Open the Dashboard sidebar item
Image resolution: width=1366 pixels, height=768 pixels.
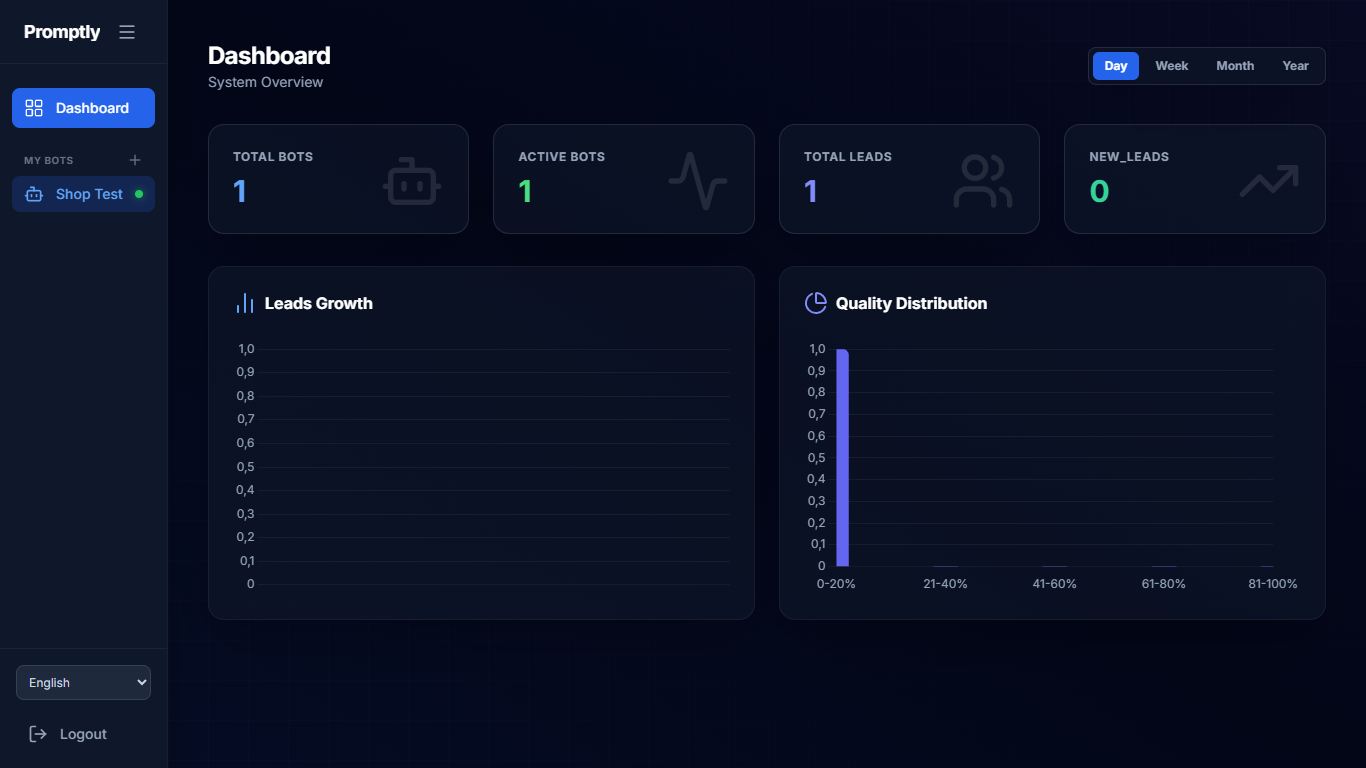(x=83, y=108)
